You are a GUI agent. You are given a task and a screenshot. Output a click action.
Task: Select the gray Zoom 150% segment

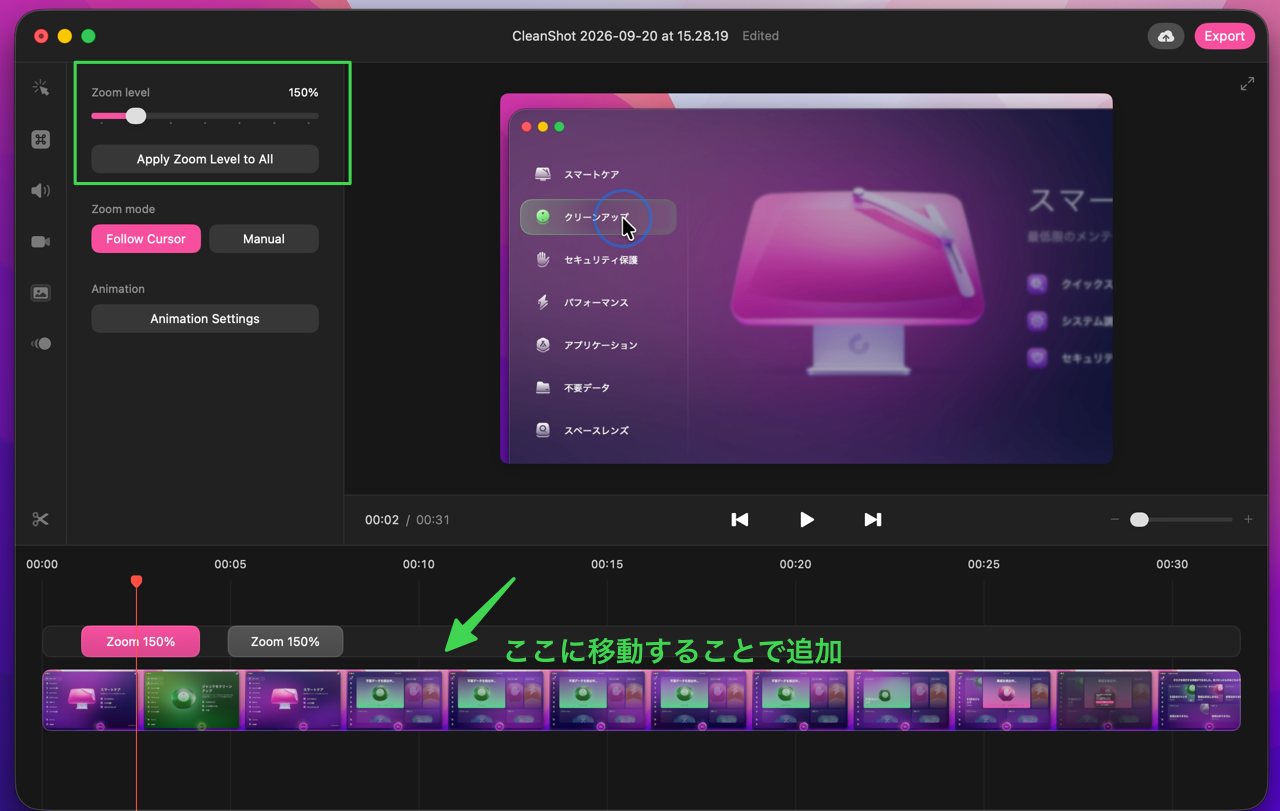pyautogui.click(x=285, y=641)
